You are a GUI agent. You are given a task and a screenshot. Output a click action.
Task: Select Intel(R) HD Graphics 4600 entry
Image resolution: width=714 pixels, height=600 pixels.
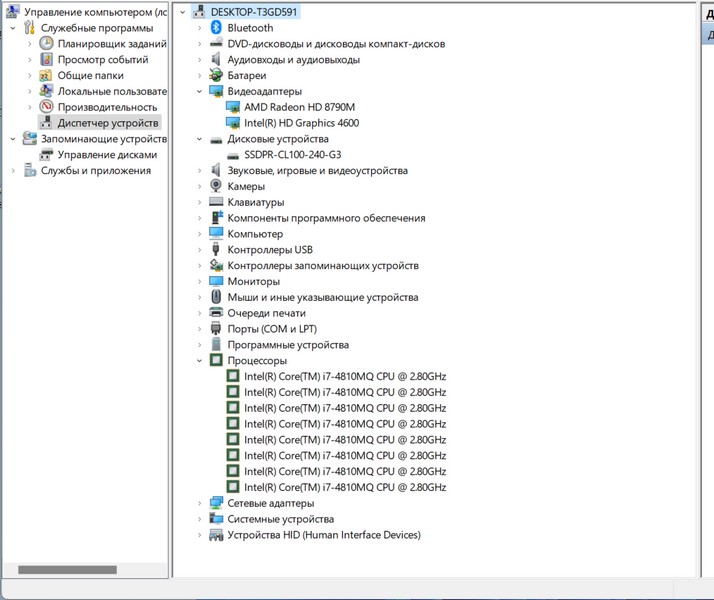[x=301, y=123]
